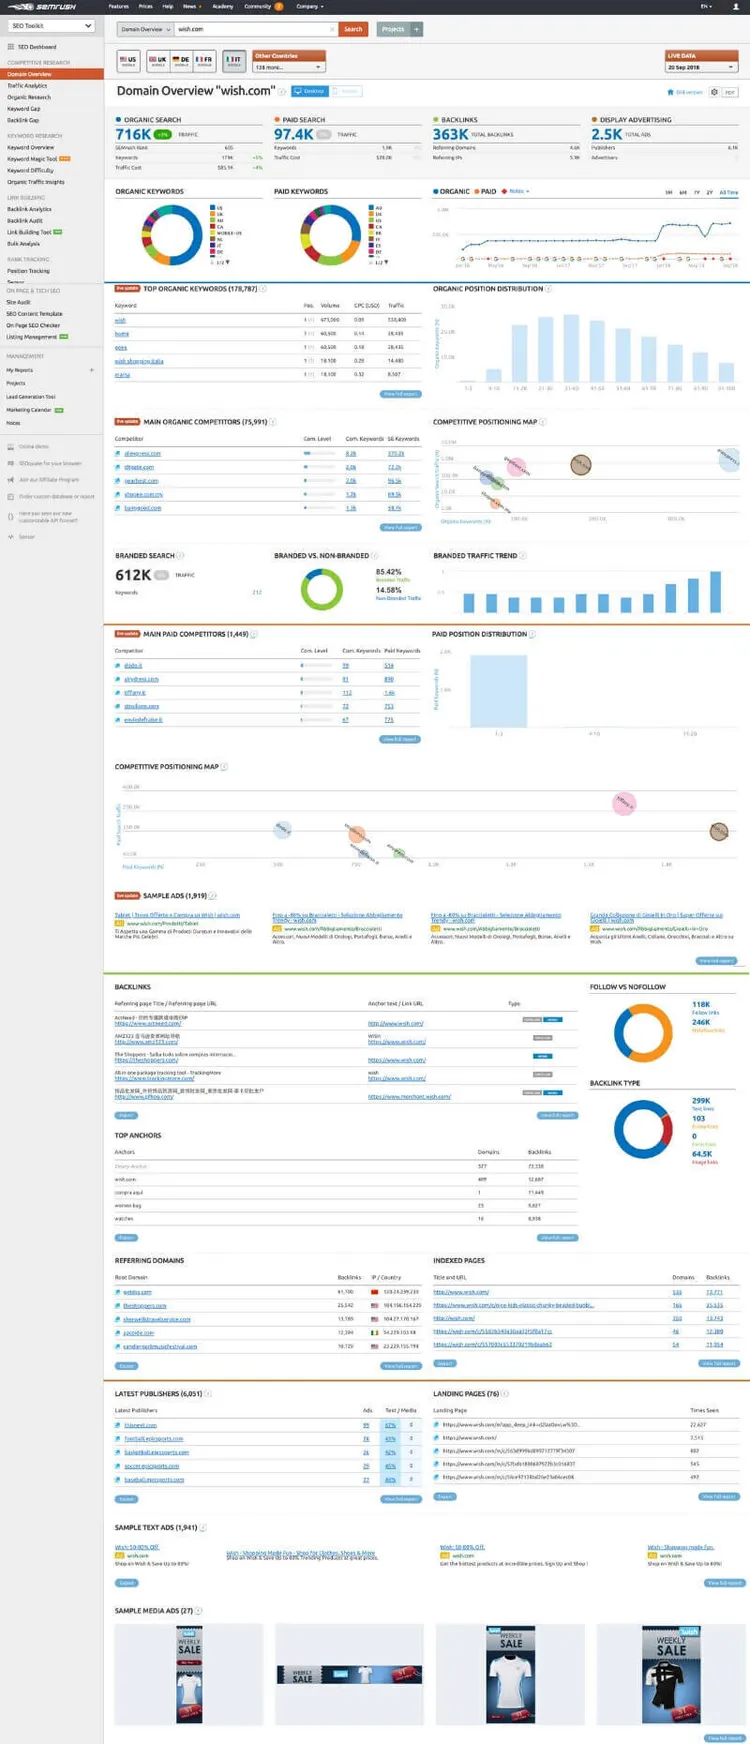Click the info icon beside Organic Position Distribution
Viewport: 750px width, 1744px height.
click(x=549, y=289)
